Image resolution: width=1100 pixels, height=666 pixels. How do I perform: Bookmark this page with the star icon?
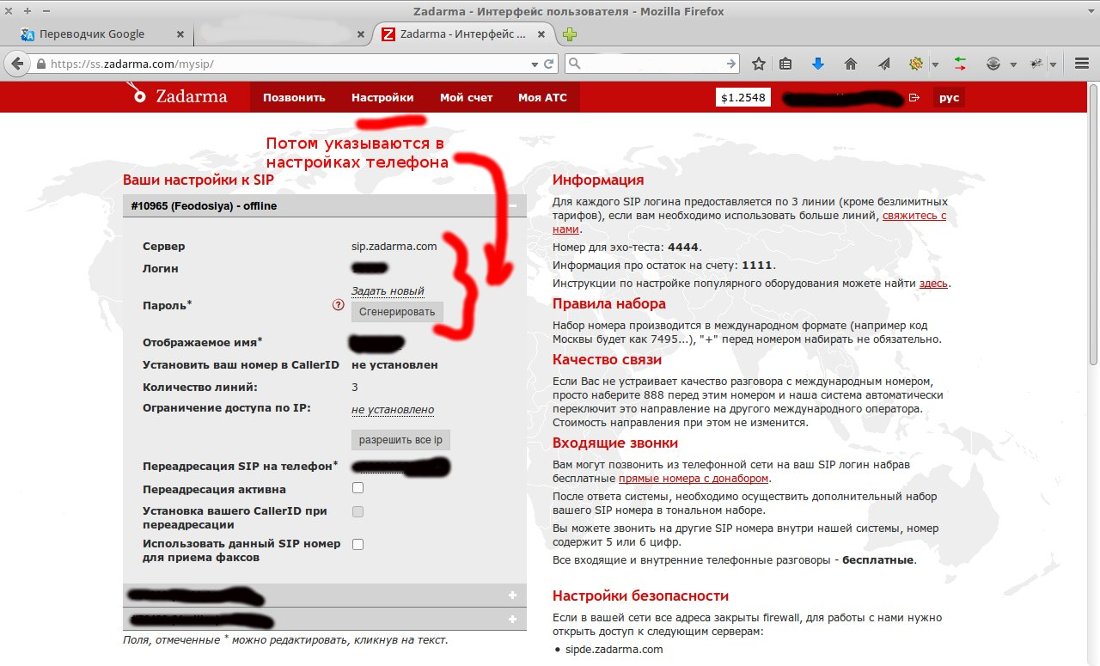coord(758,64)
